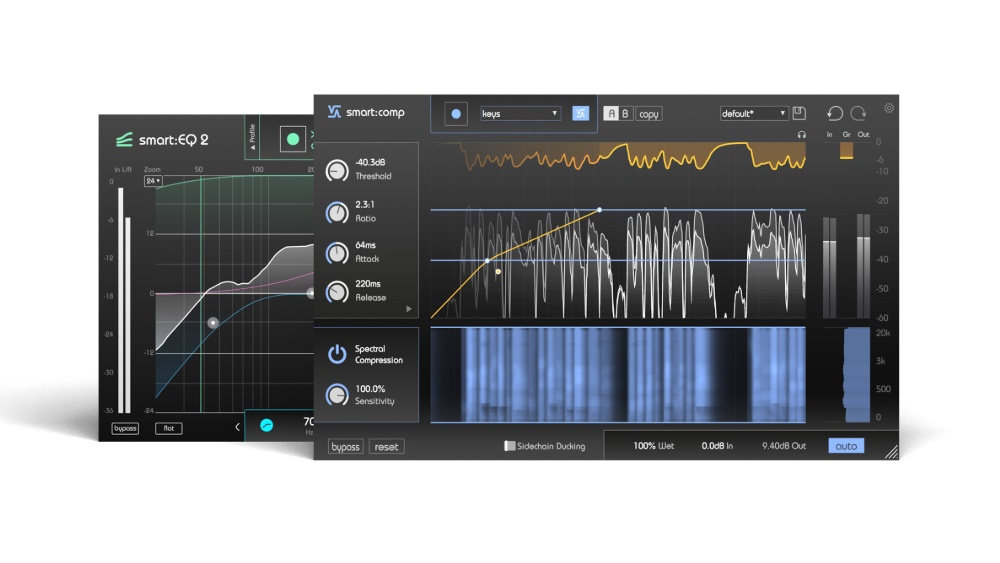Viewport: 1000px width, 563px height.
Task: Toggle the Spectral Compression power button
Action: (x=338, y=354)
